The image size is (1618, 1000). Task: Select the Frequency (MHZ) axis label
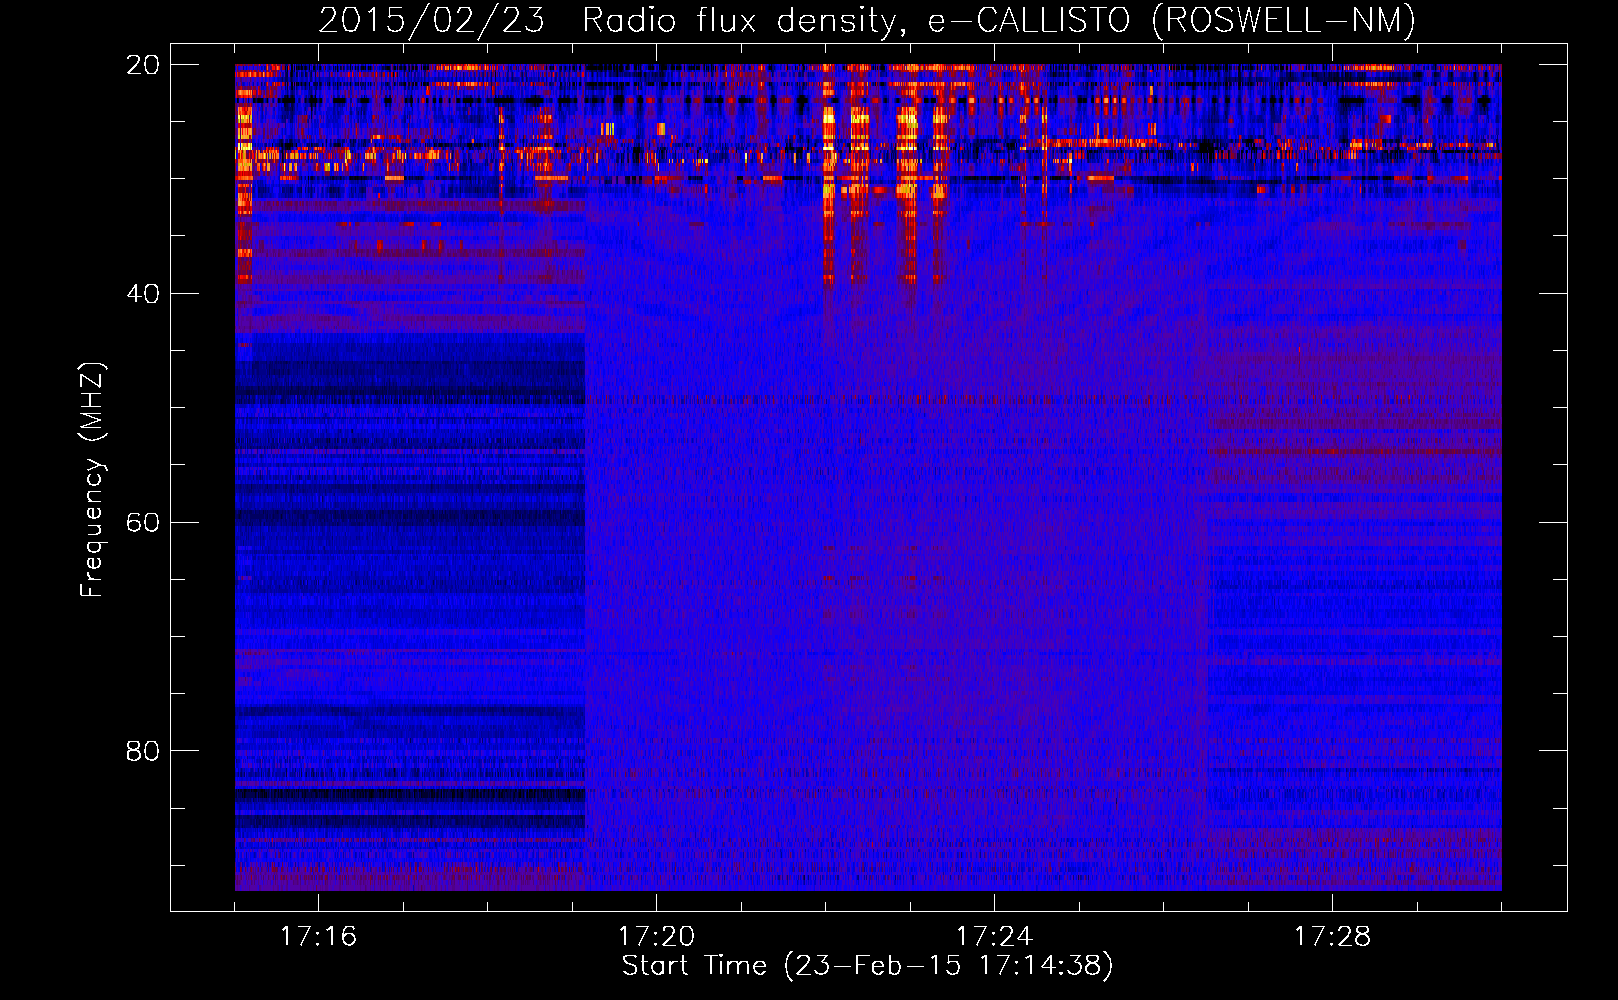(92, 480)
